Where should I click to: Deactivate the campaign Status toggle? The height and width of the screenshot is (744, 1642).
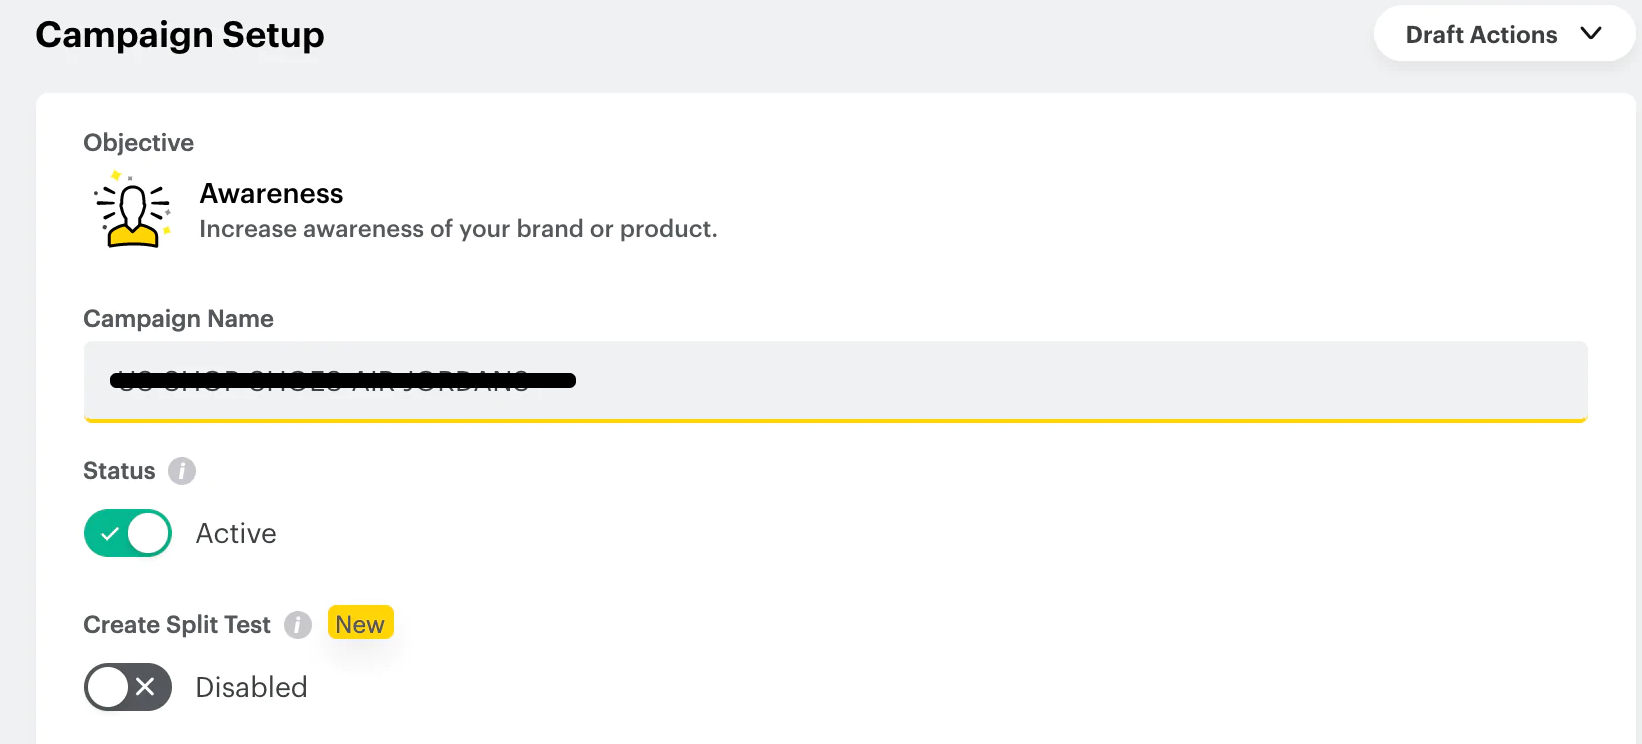[127, 533]
